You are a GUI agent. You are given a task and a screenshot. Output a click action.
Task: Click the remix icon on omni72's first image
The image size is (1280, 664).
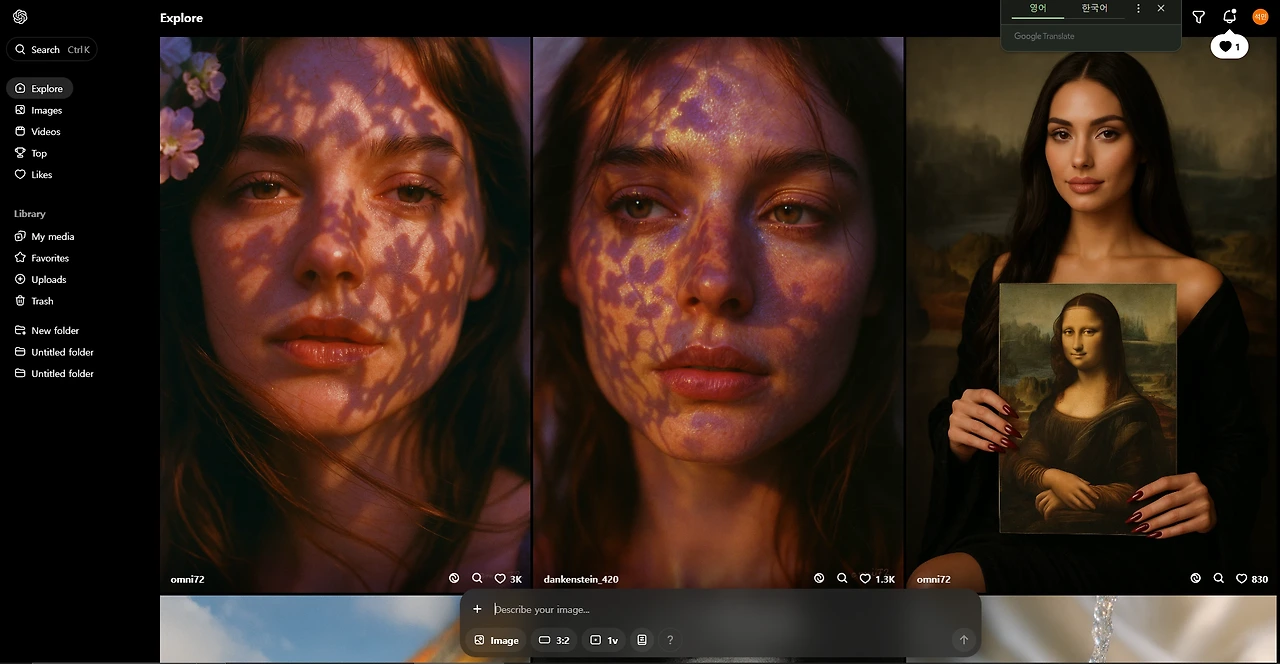(x=454, y=578)
